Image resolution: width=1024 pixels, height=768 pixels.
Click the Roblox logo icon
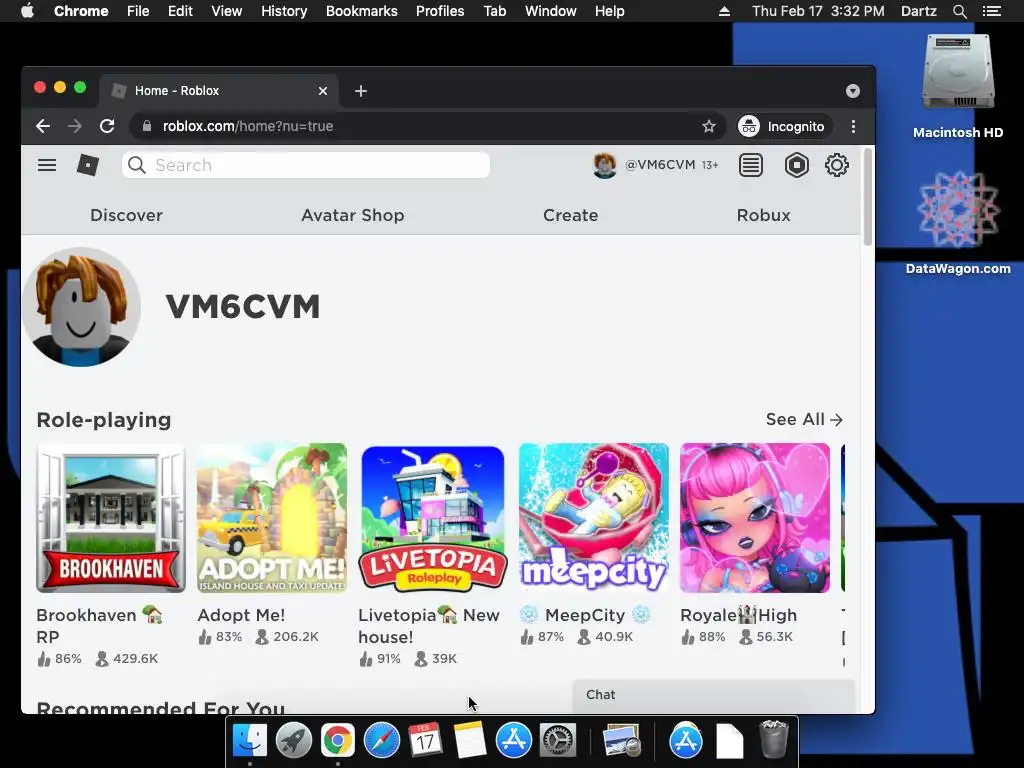tap(88, 165)
